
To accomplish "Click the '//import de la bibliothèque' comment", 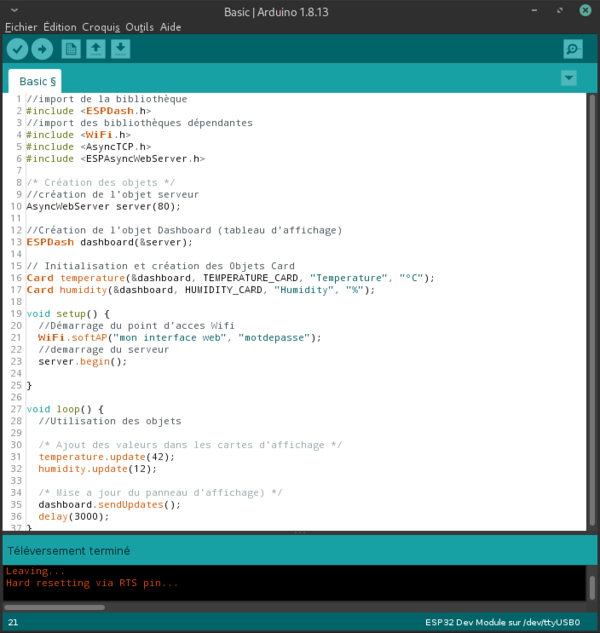I will pyautogui.click(x=107, y=99).
